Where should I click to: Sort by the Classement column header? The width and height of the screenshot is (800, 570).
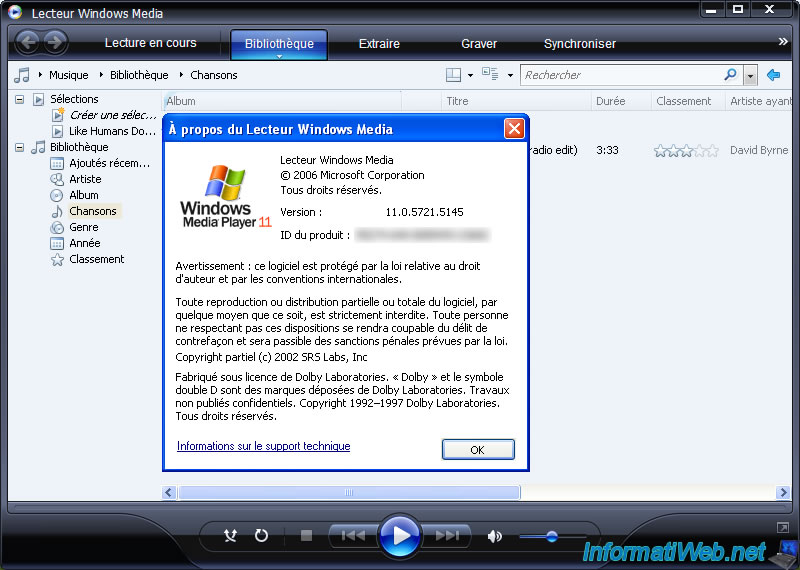[688, 101]
